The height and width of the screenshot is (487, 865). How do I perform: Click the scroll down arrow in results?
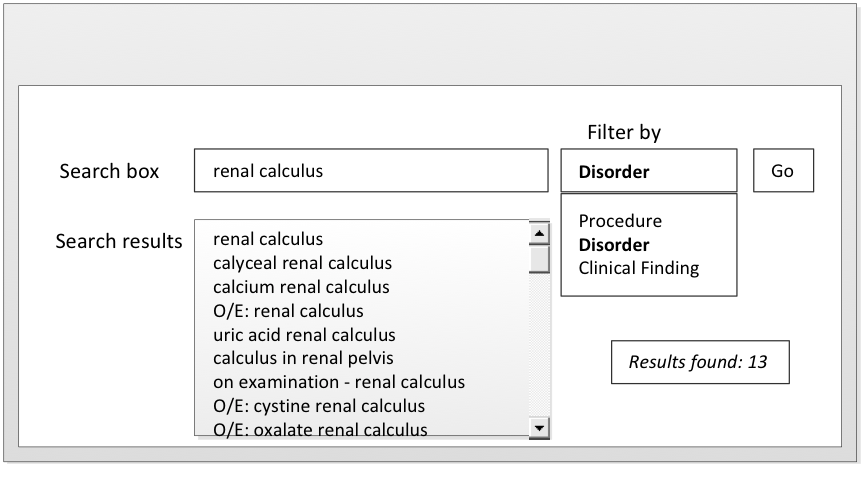[x=540, y=428]
